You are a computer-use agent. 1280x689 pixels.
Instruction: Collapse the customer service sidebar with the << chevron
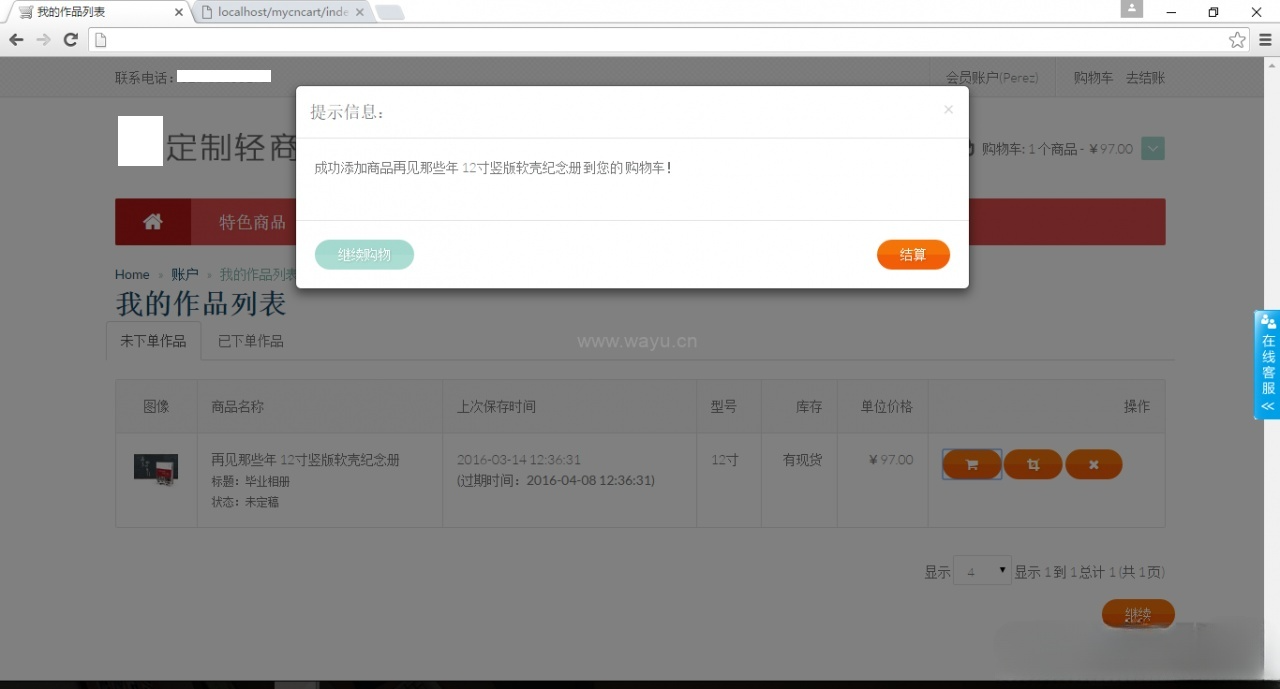1266,406
